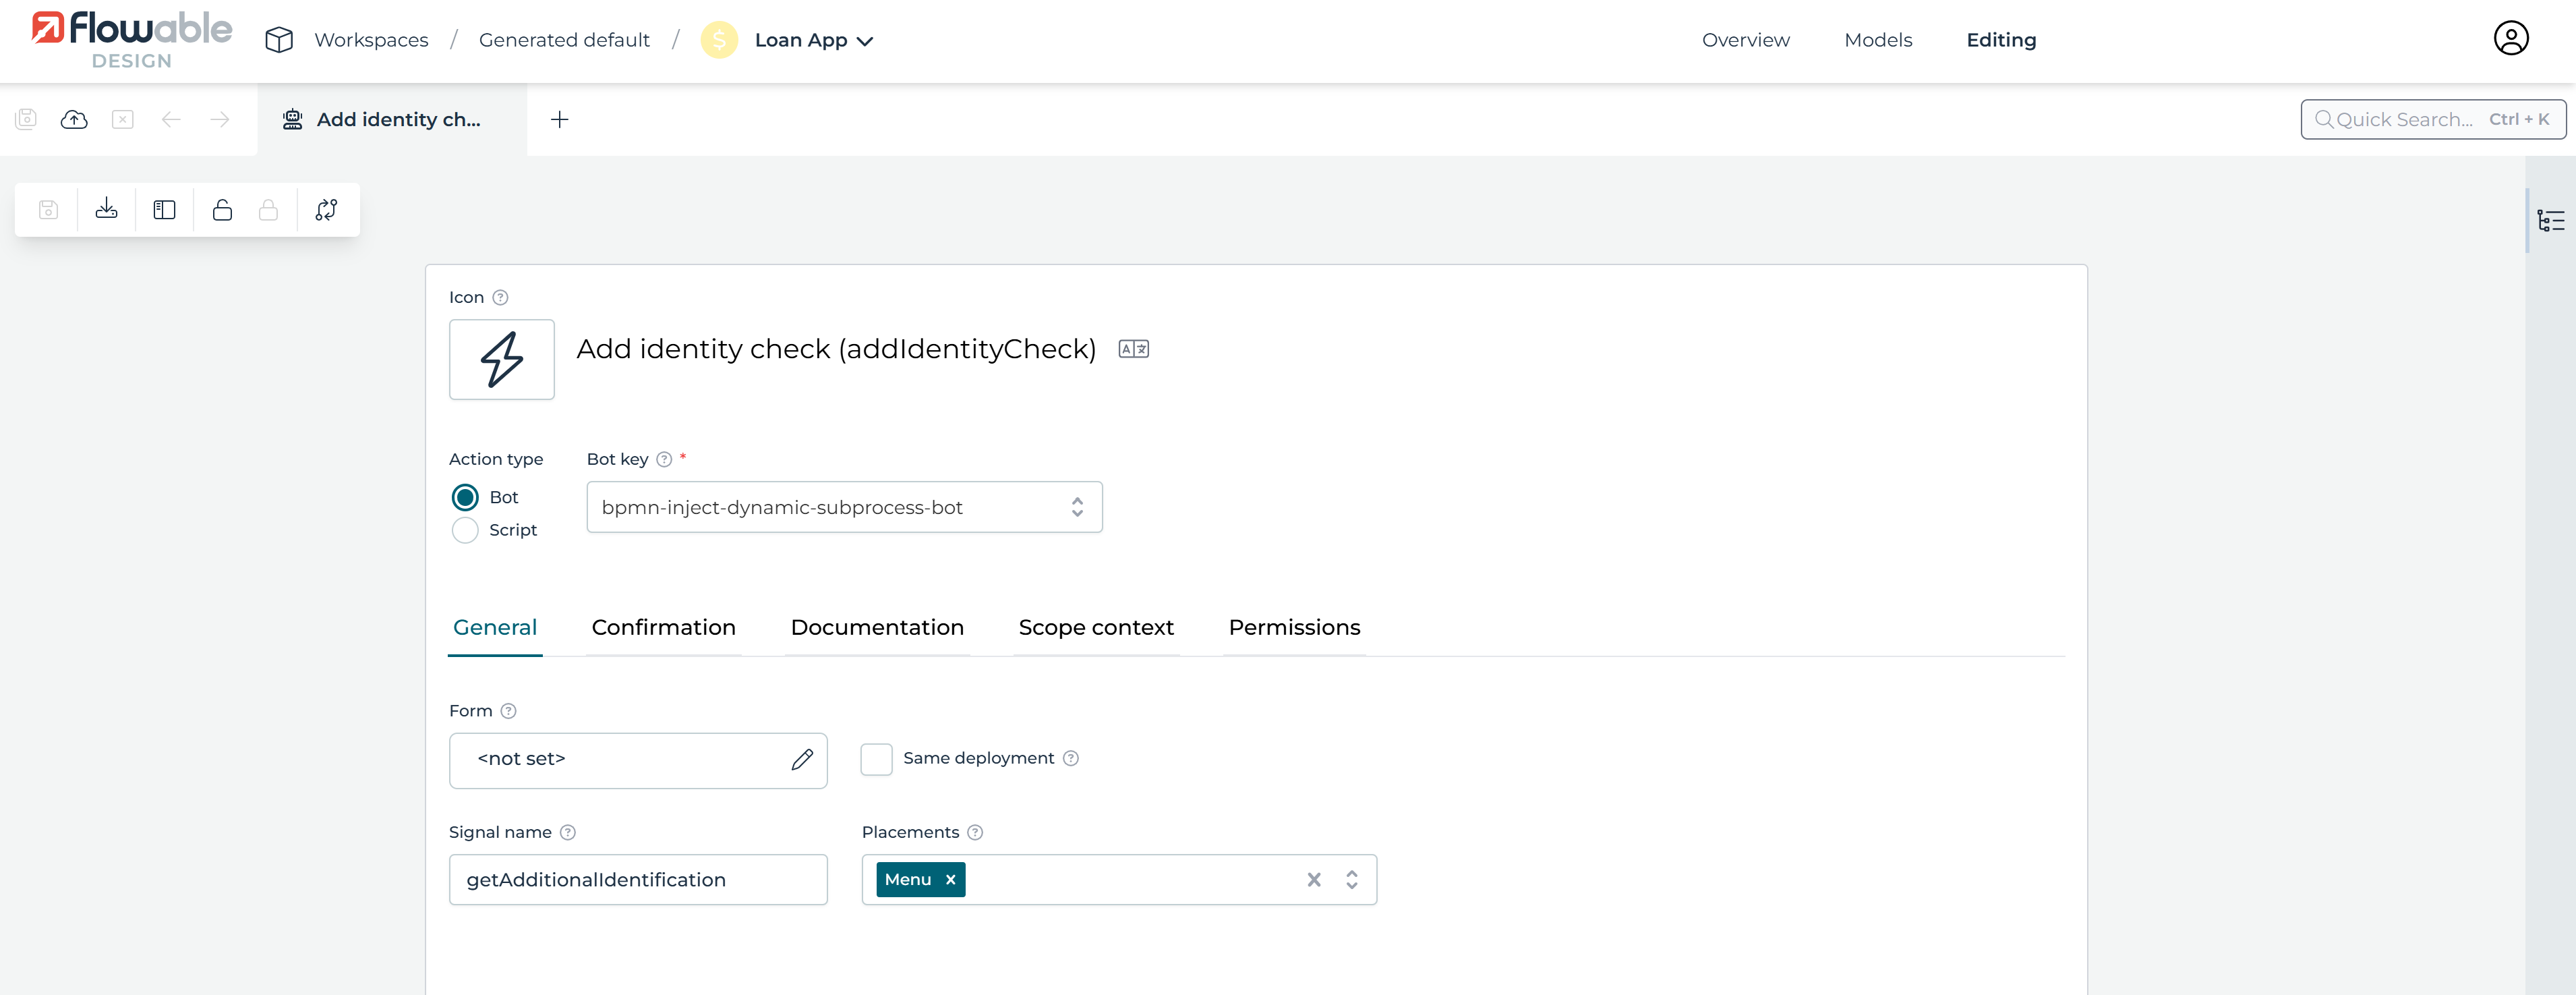Open the Models navigation link
Image resolution: width=2576 pixels, height=995 pixels.
[1877, 41]
